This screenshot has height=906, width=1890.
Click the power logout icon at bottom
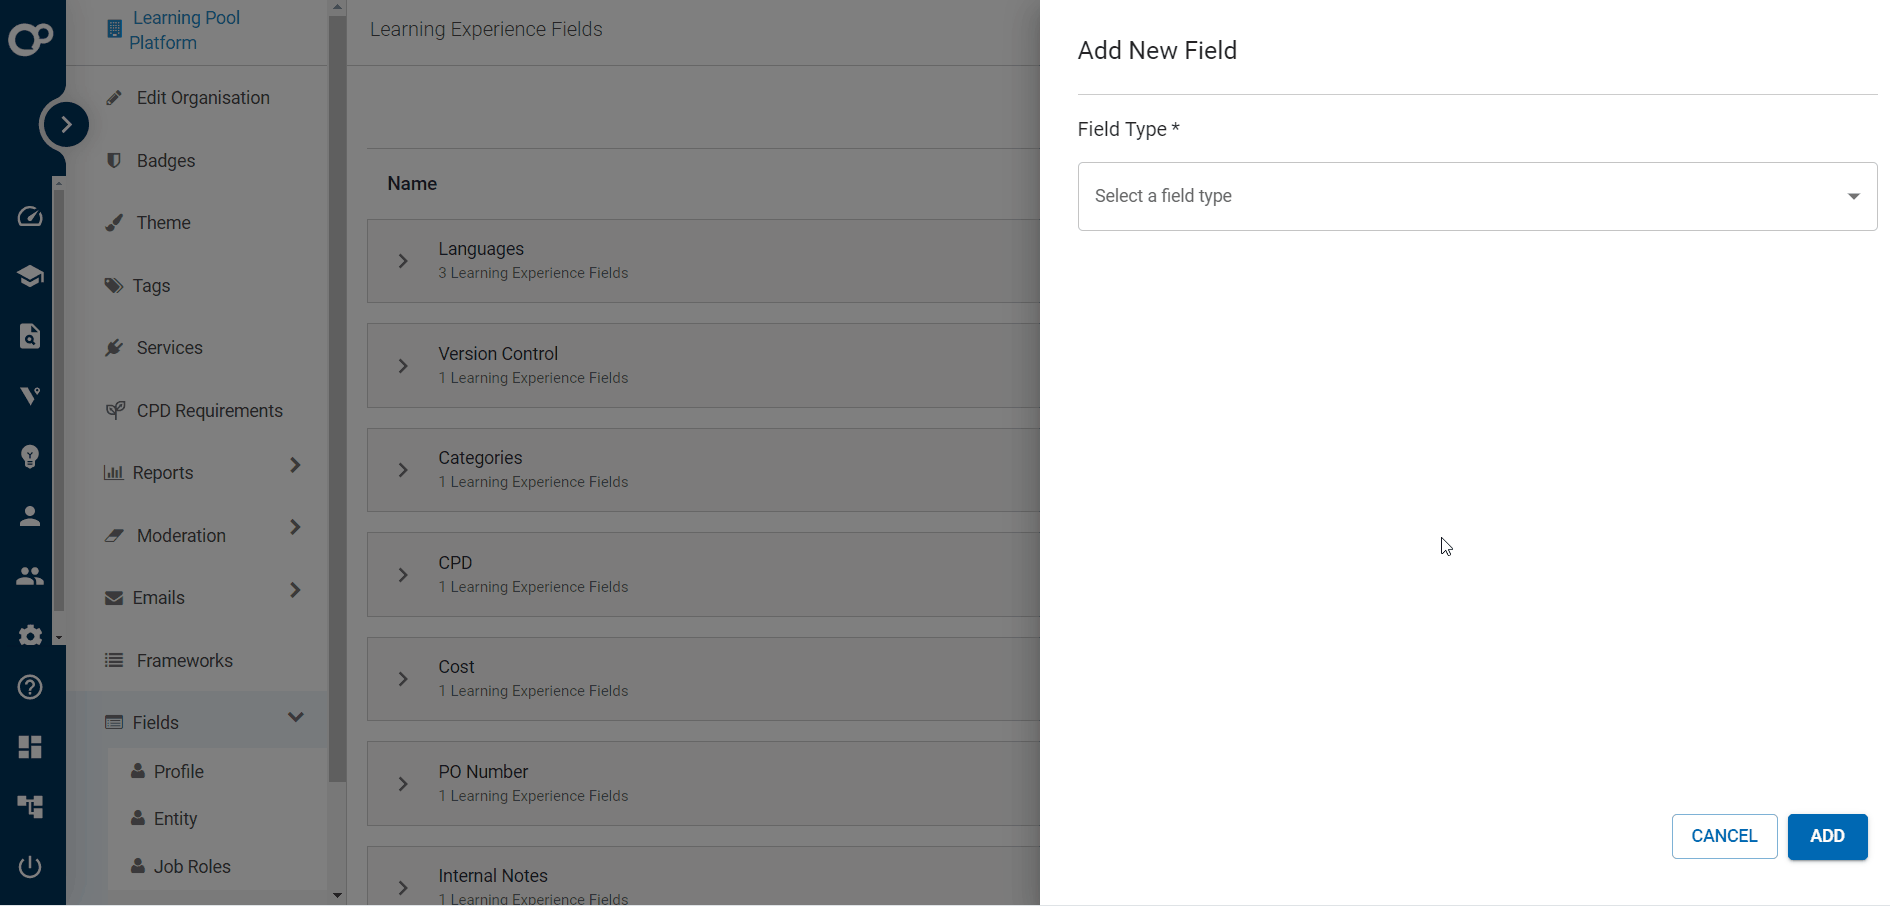30,866
